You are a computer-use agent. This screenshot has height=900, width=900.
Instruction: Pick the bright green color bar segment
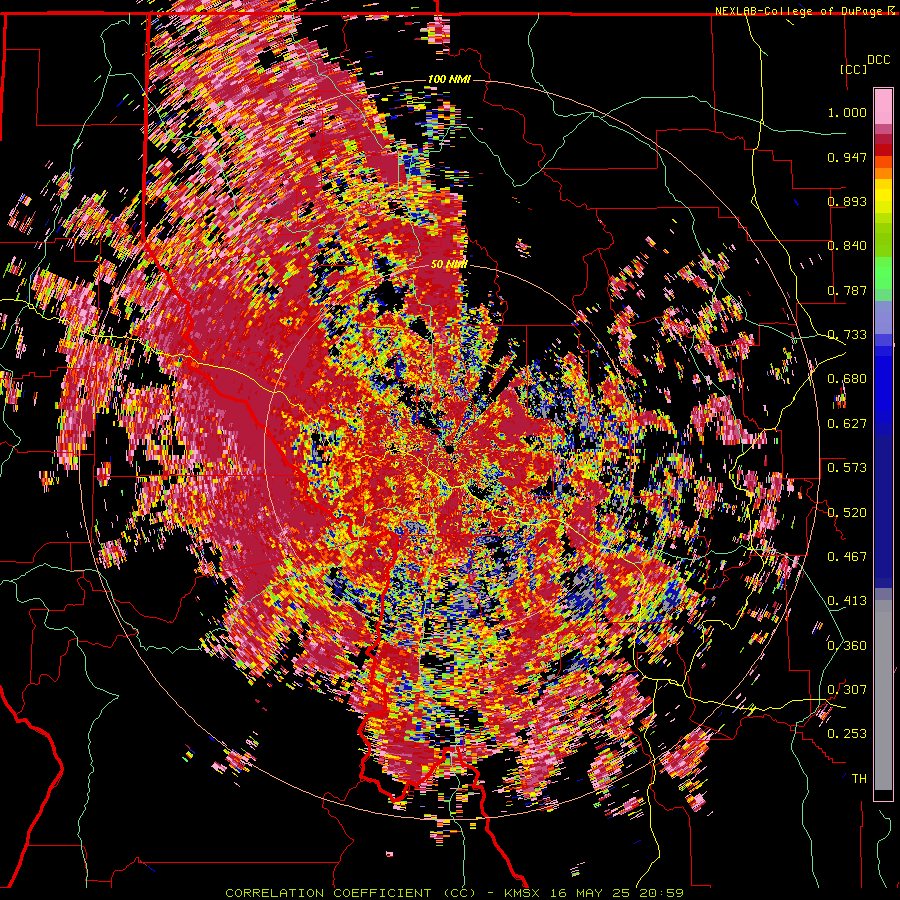(883, 273)
